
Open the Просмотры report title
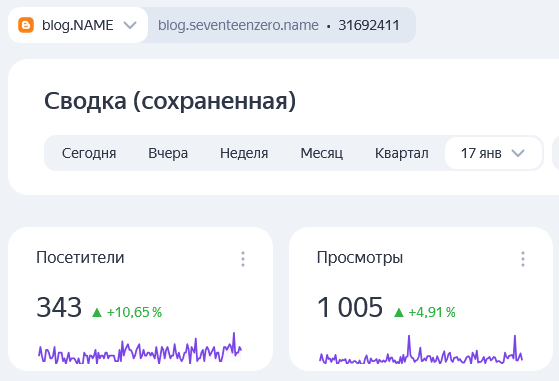360,257
